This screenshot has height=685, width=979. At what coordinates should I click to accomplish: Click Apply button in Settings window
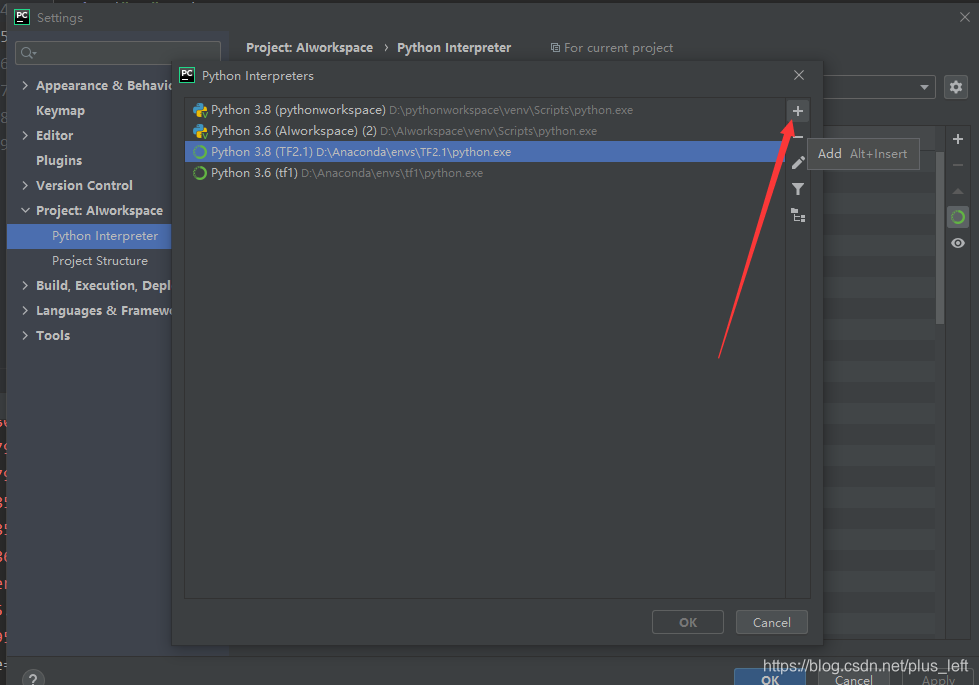938,679
